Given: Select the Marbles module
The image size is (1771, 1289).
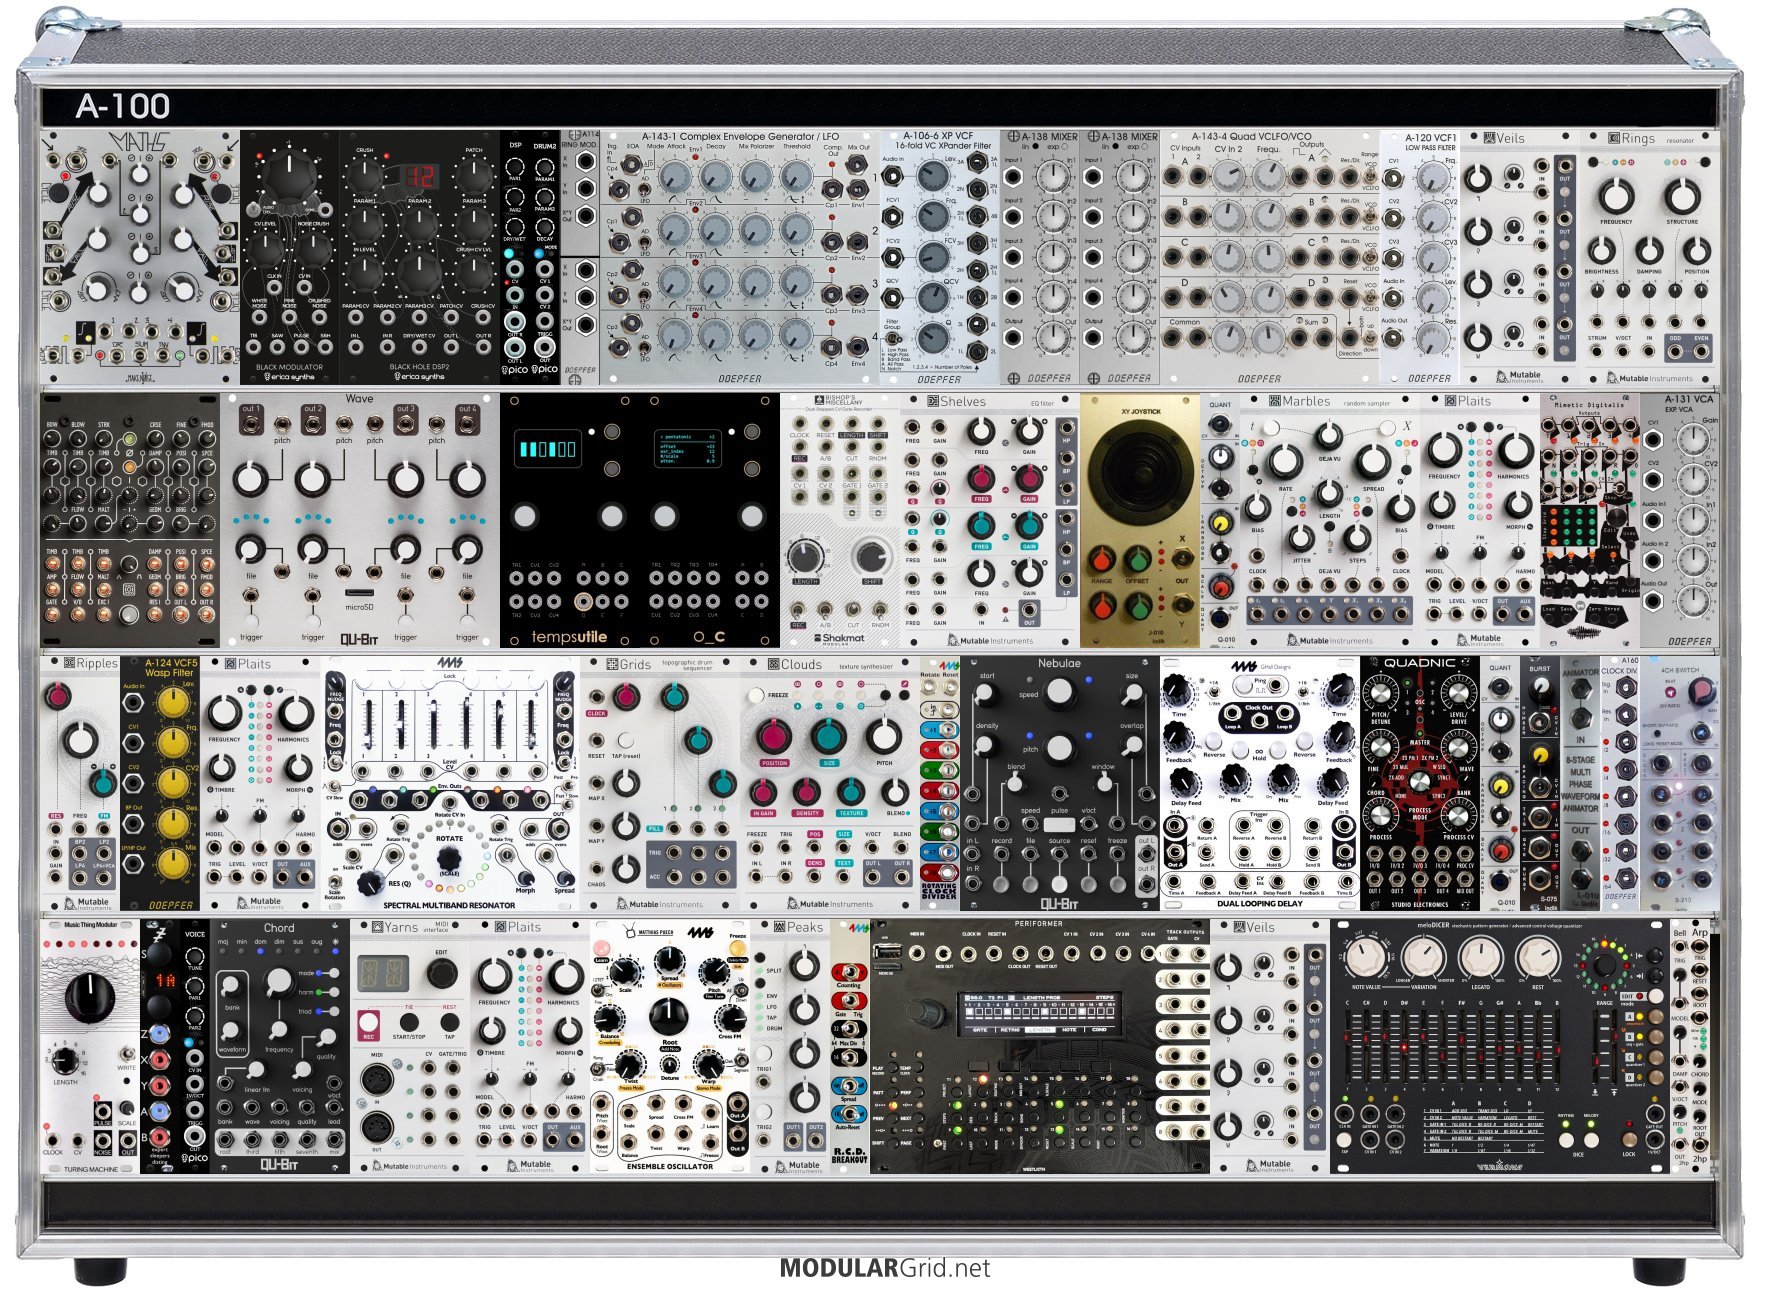Looking at the screenshot, I should pyautogui.click(x=1329, y=520).
